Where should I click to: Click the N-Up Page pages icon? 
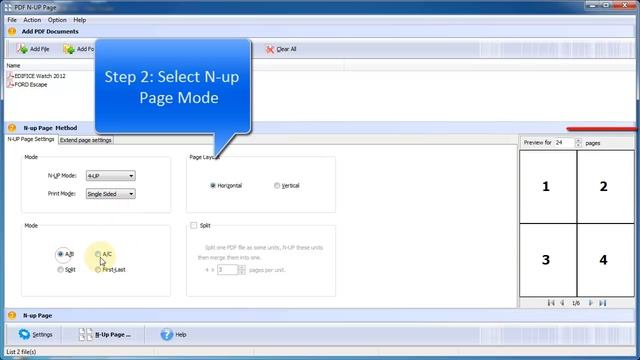click(x=86, y=334)
